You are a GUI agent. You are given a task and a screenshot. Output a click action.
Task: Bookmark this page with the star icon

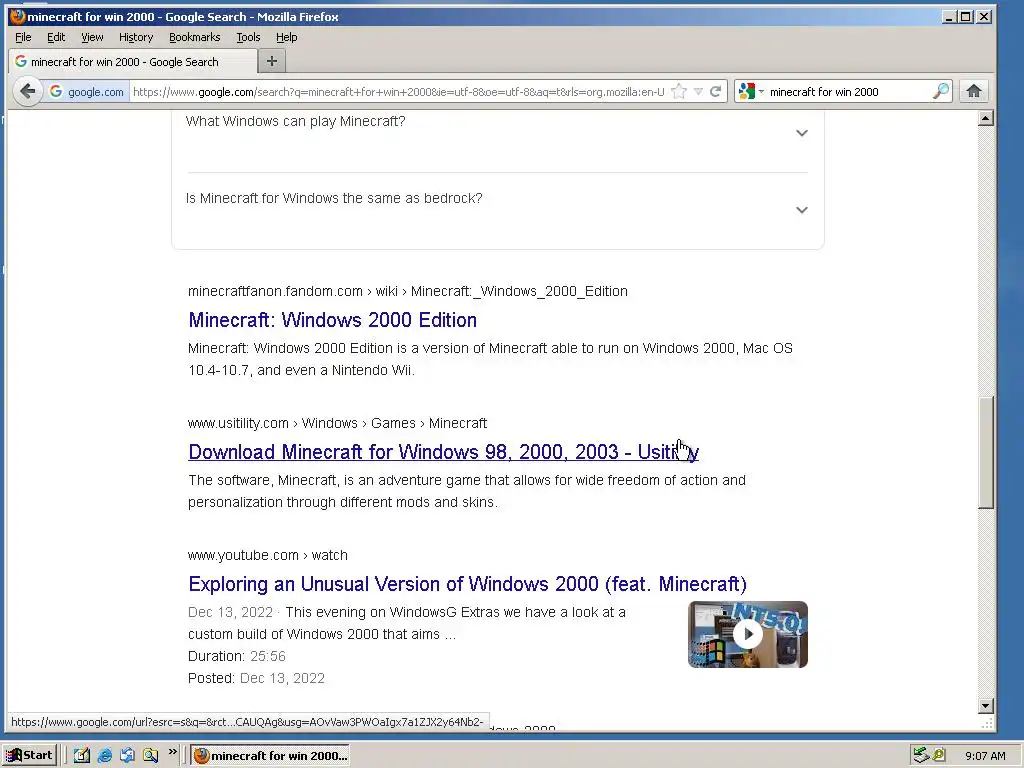click(679, 91)
